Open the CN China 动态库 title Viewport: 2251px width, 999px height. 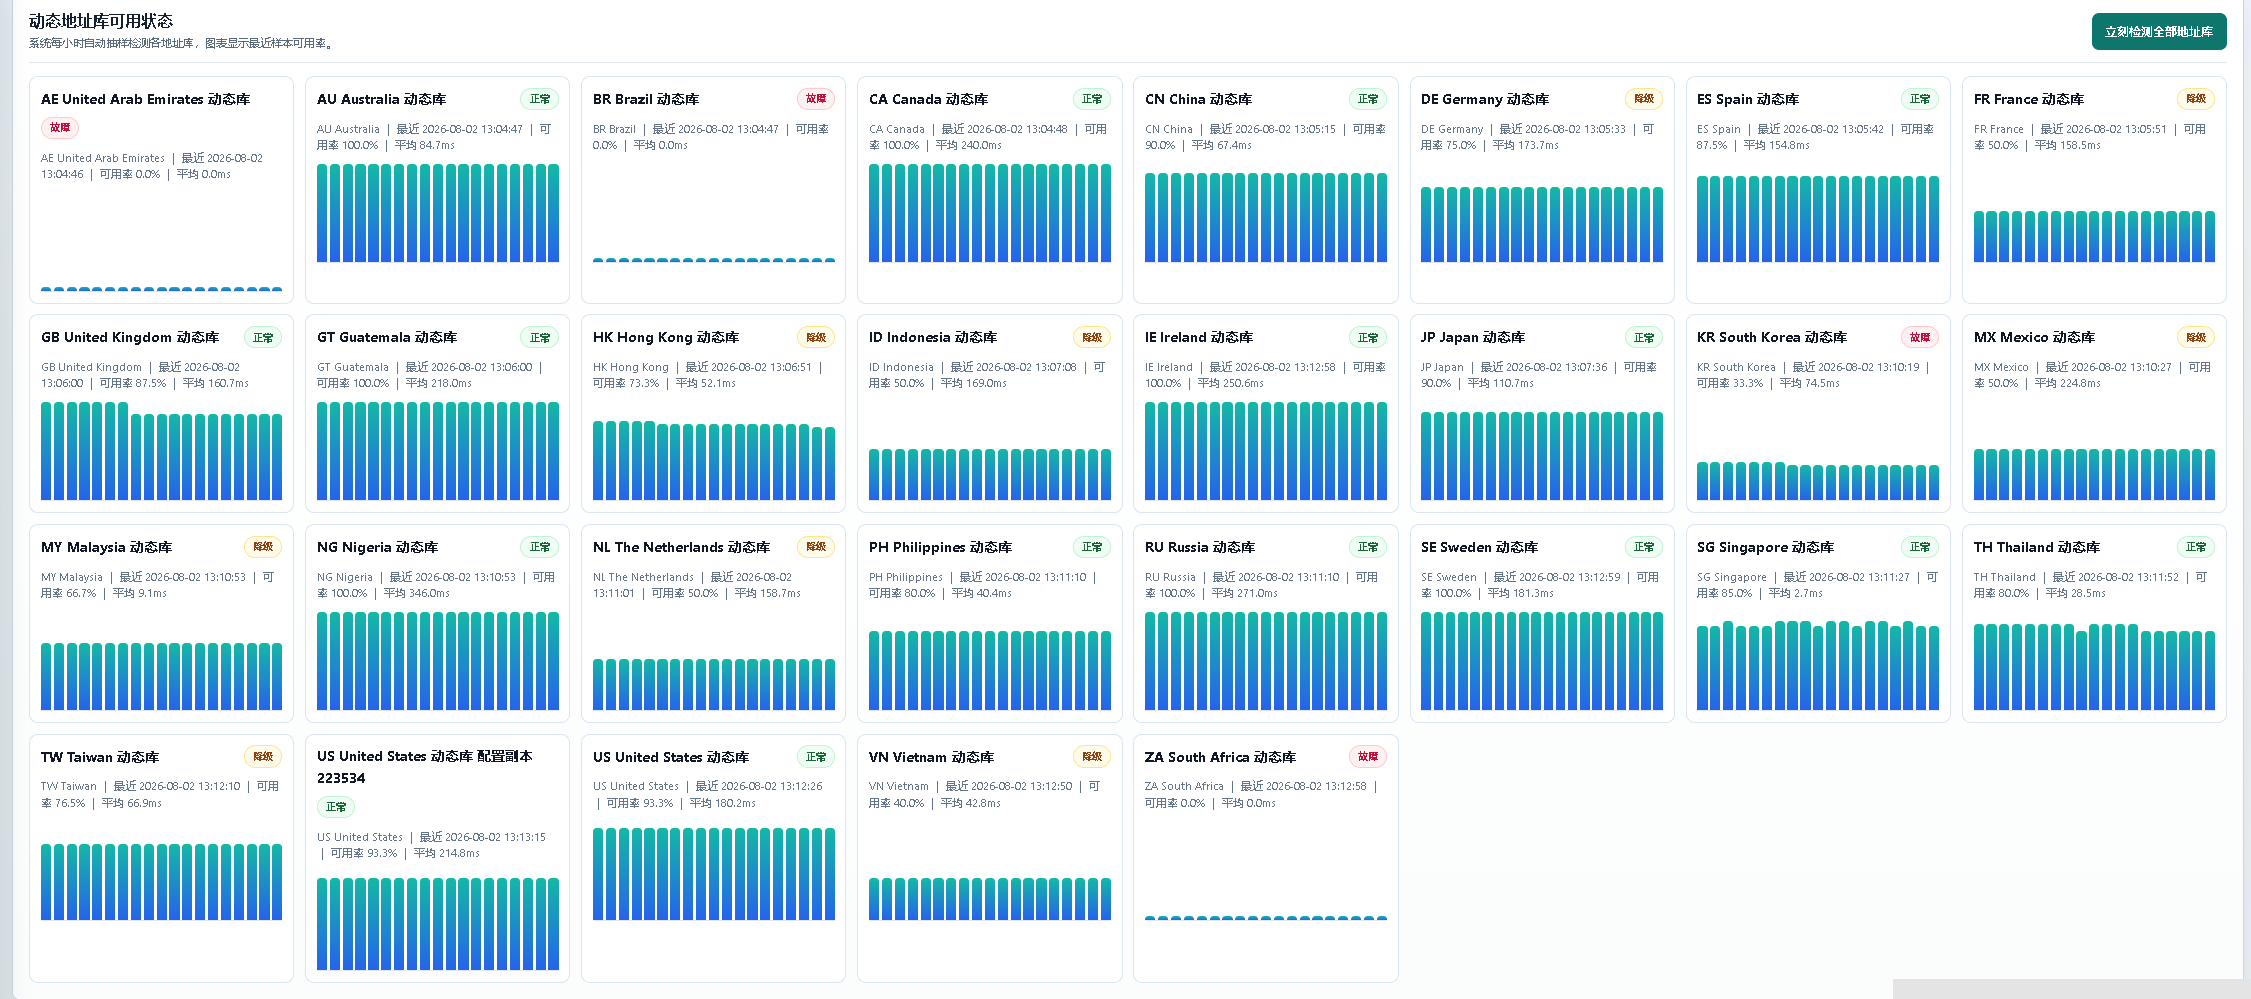1199,99
